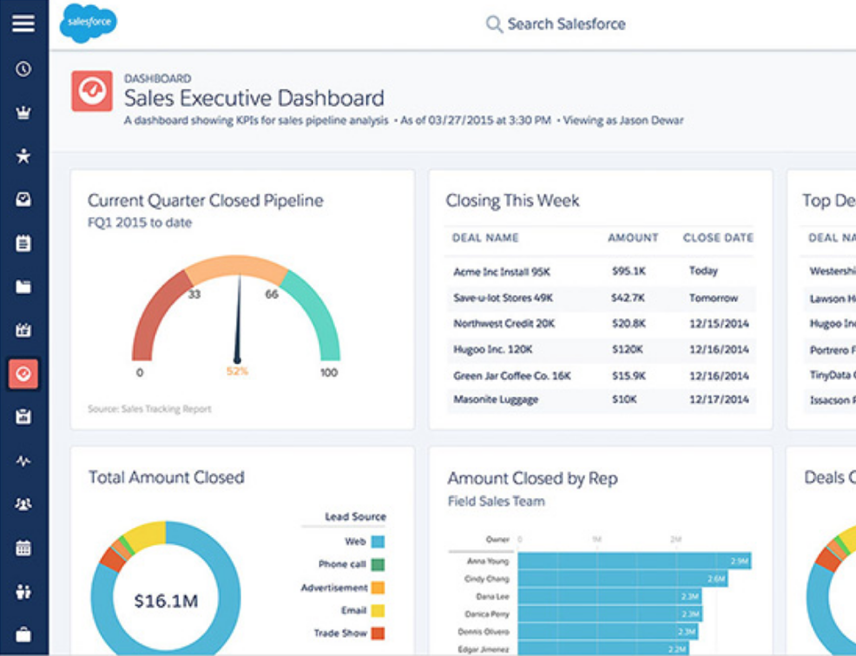Click the star person icon in sidebar
Screen dimensions: 856x656
(23, 156)
